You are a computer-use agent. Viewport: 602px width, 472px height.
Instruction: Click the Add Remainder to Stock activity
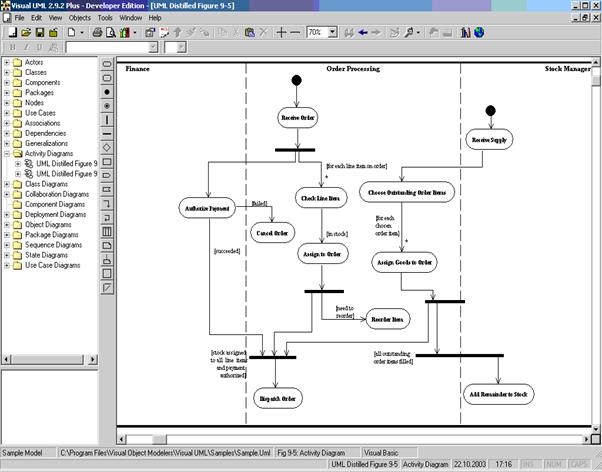tap(498, 394)
